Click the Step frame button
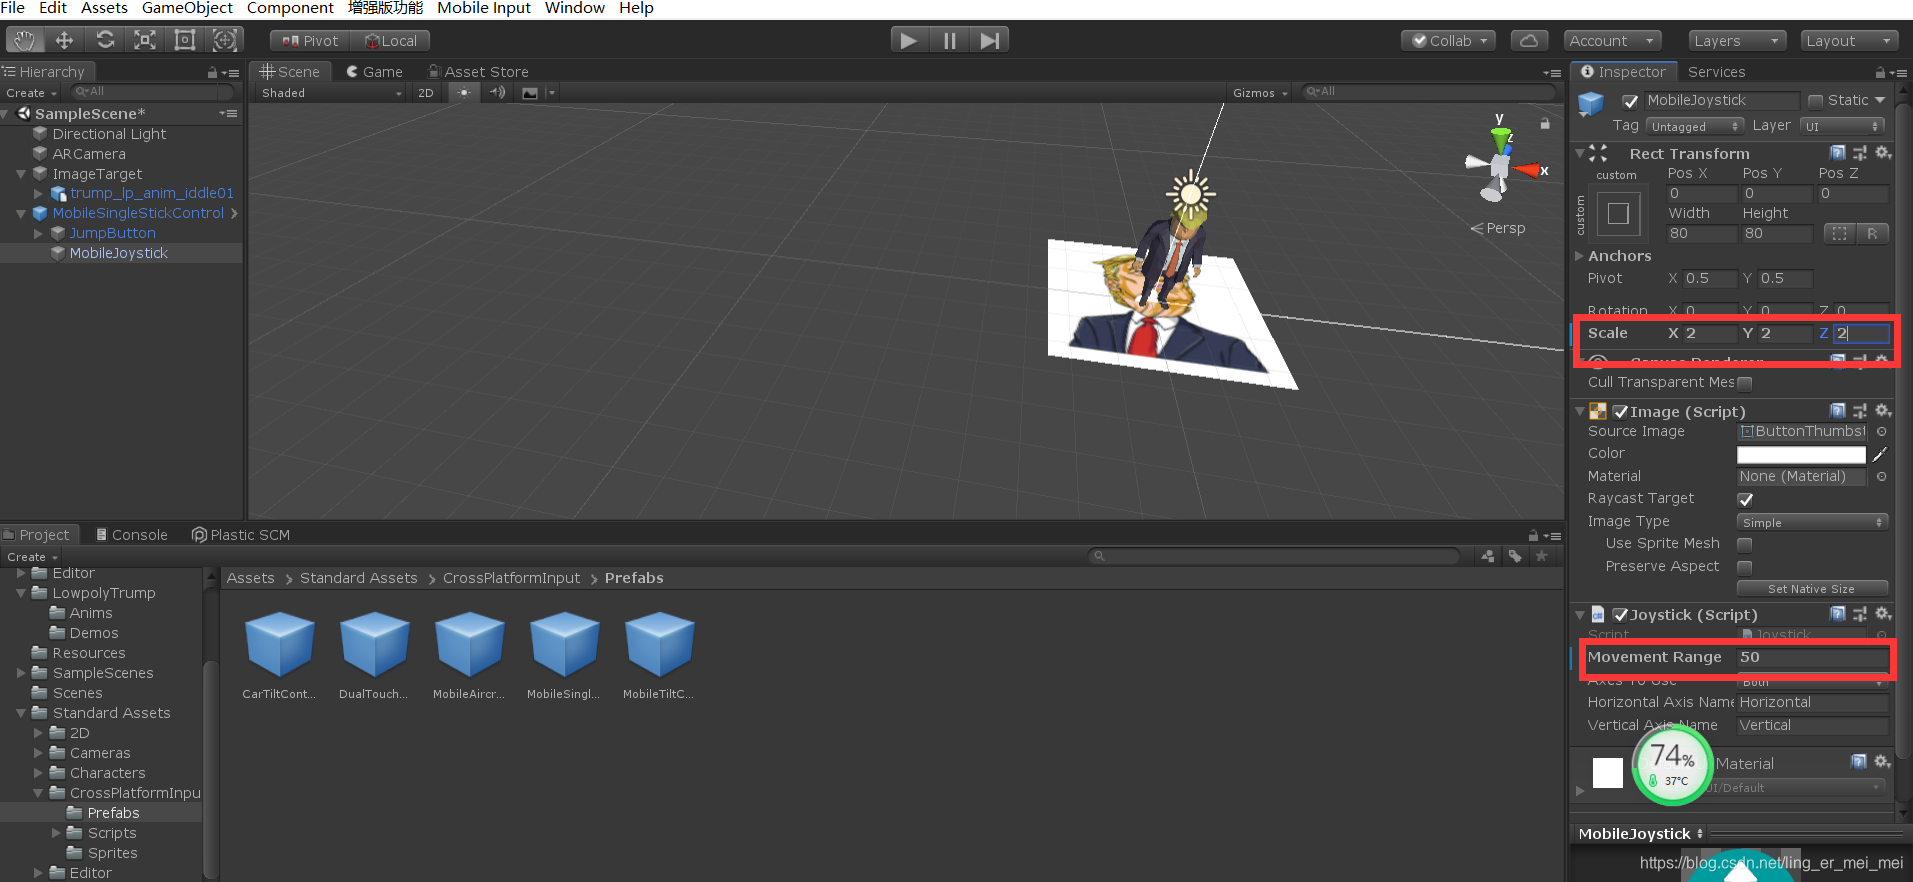 click(x=989, y=40)
